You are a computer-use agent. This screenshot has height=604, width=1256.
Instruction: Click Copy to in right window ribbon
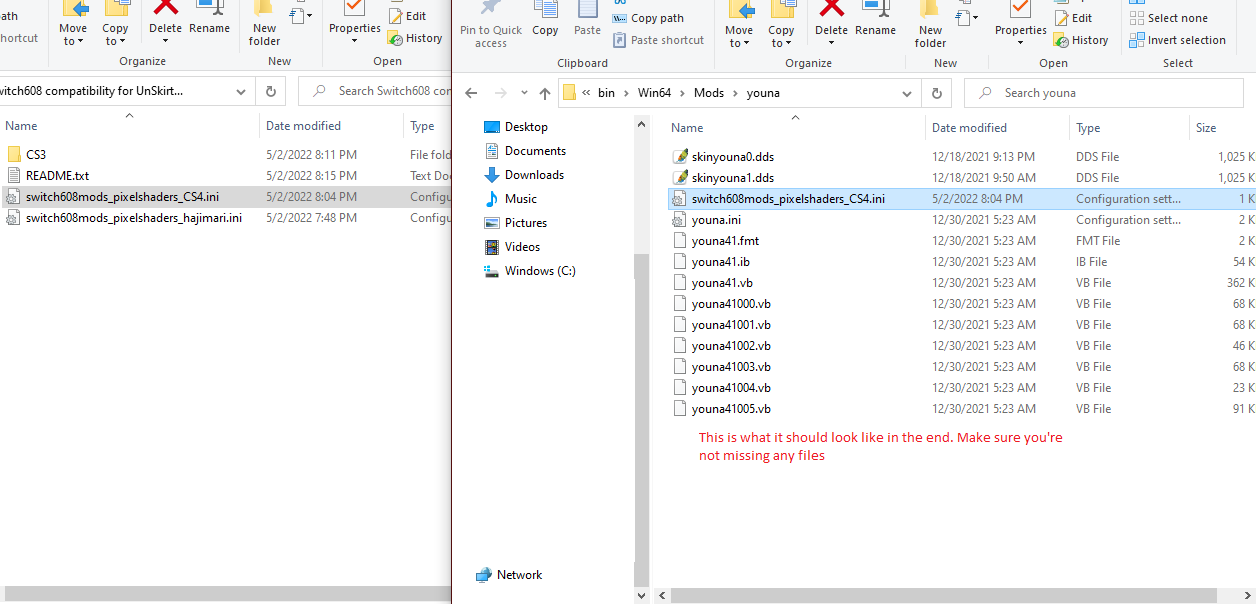click(781, 24)
